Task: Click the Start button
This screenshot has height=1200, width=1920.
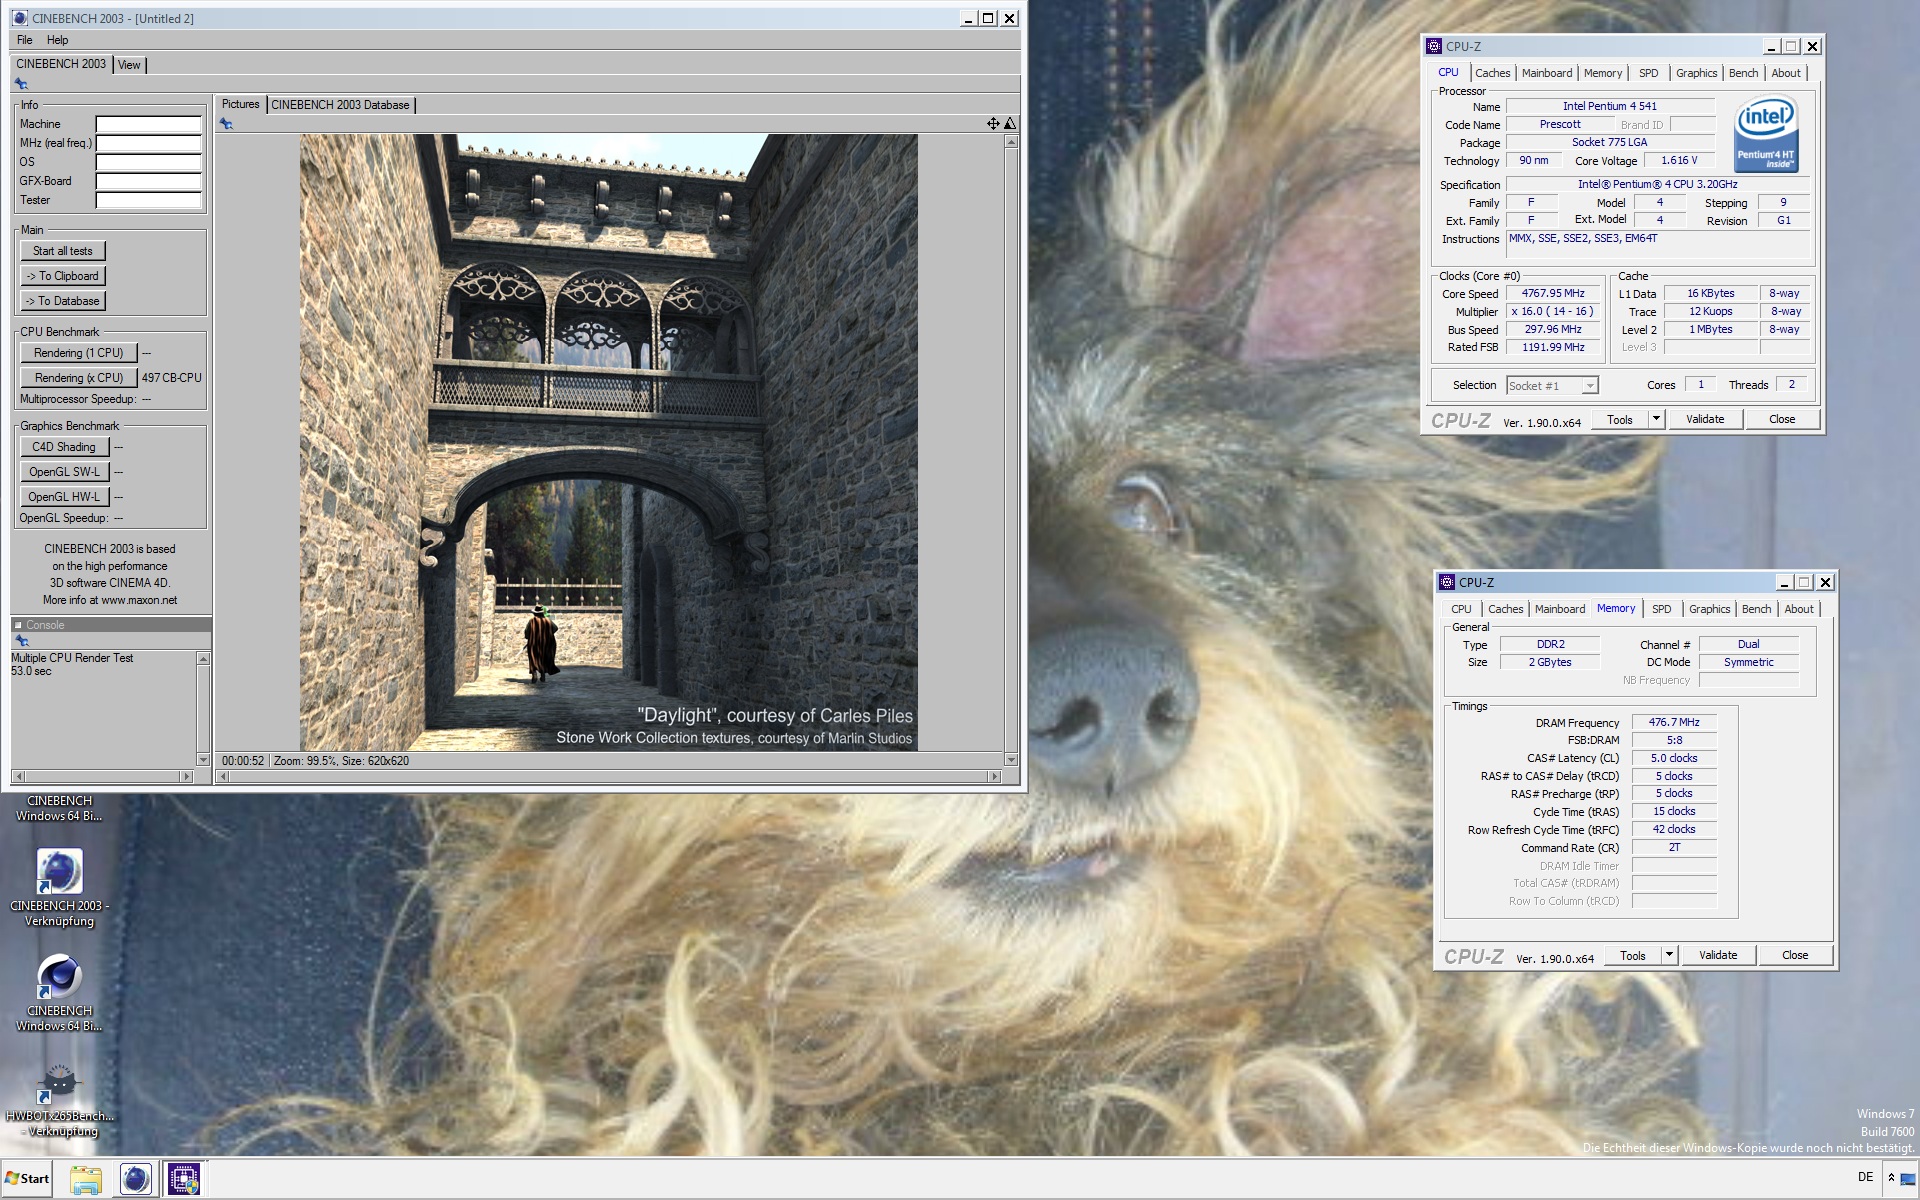Action: tap(27, 1179)
